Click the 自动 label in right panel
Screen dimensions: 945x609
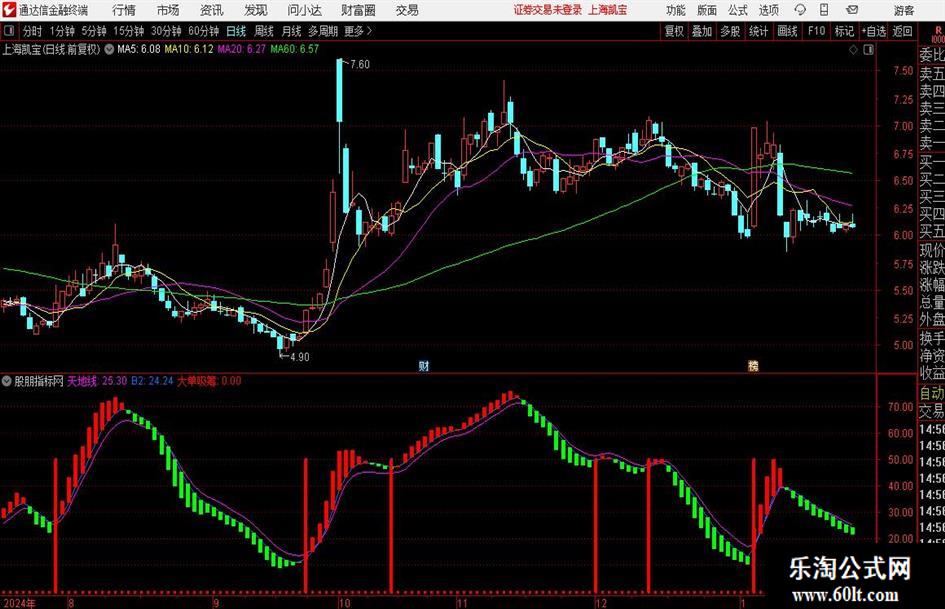pyautogui.click(x=932, y=393)
